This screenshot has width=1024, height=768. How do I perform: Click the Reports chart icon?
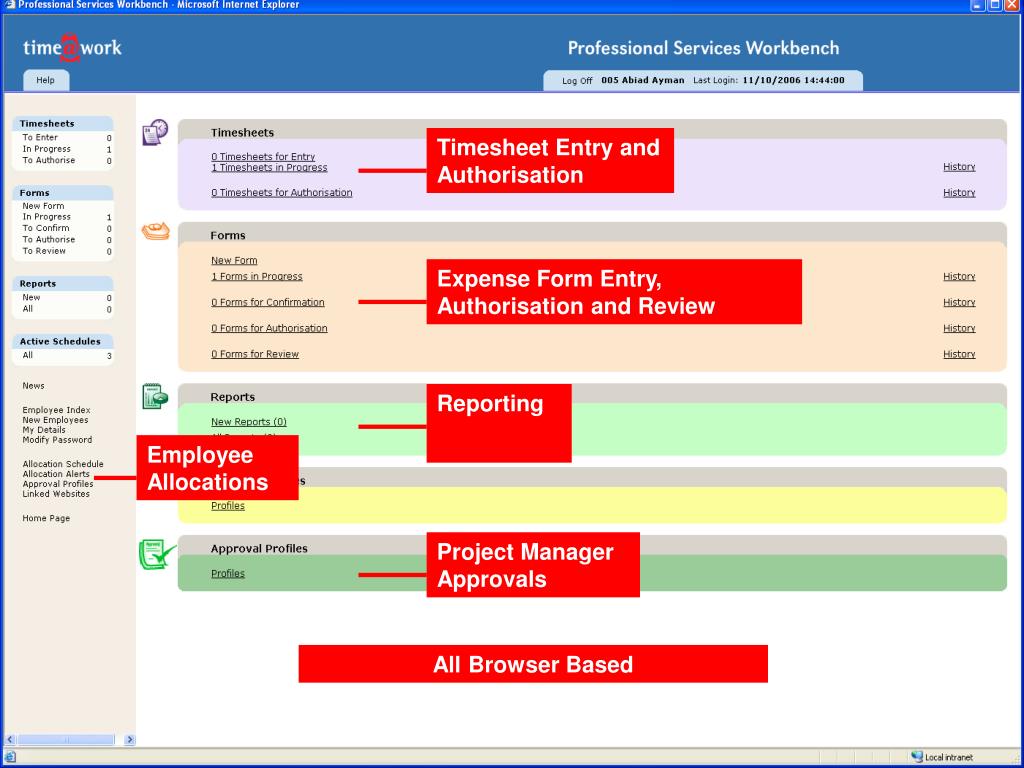point(155,396)
